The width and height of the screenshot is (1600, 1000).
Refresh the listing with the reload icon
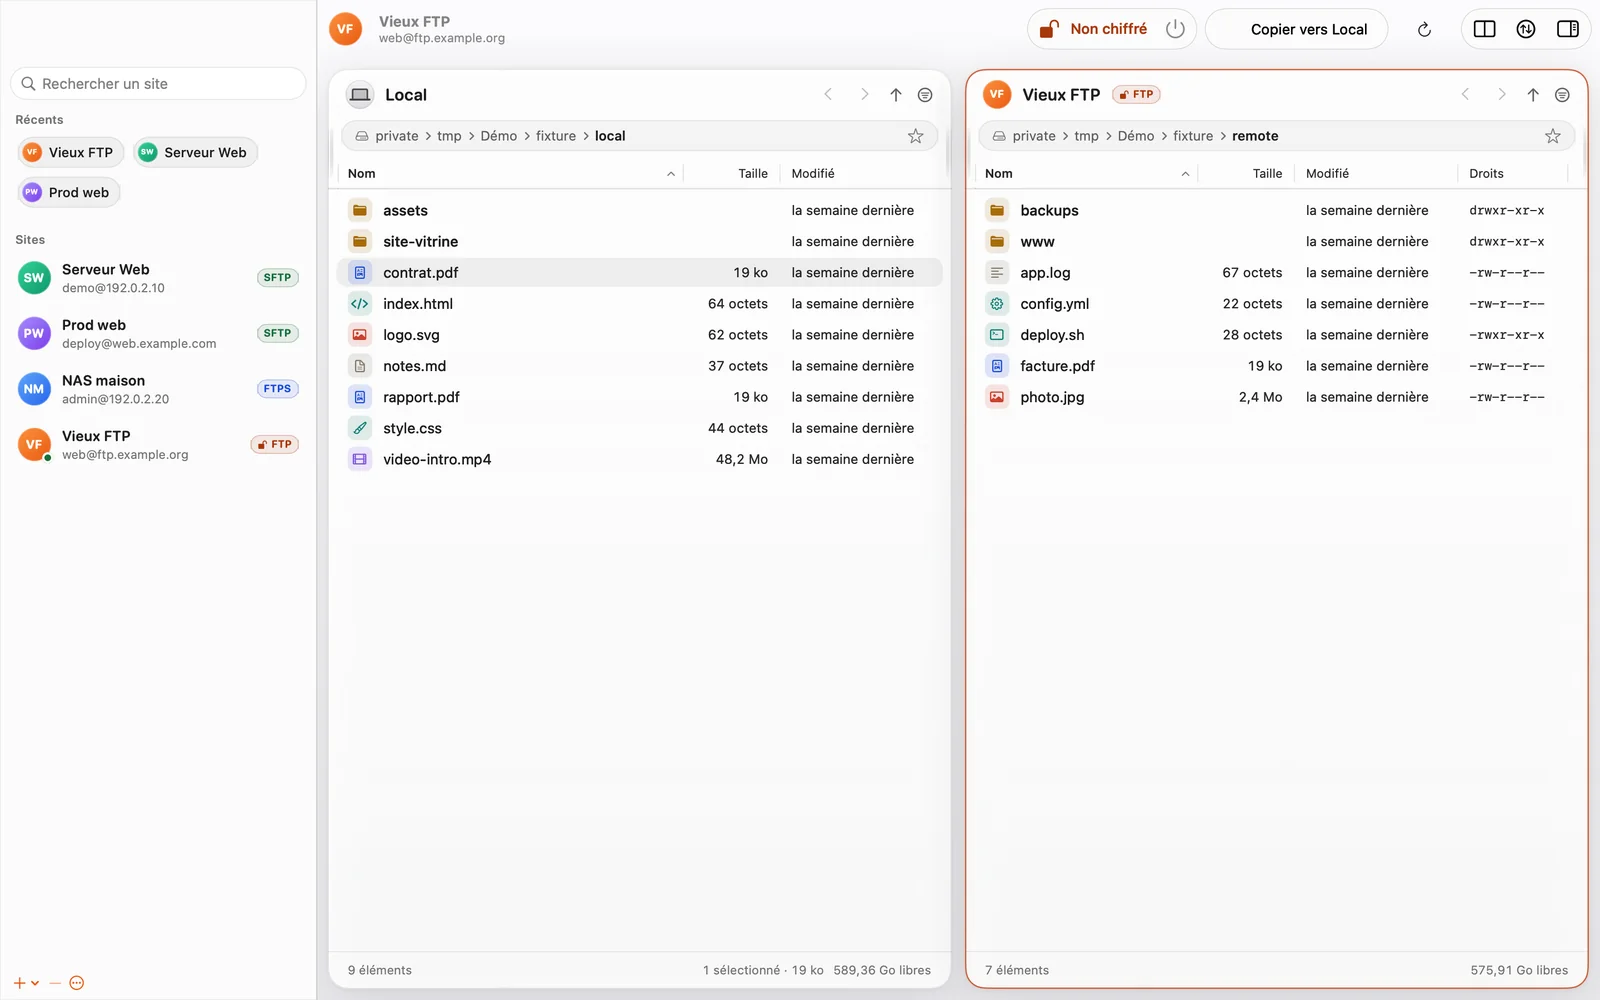coord(1424,29)
